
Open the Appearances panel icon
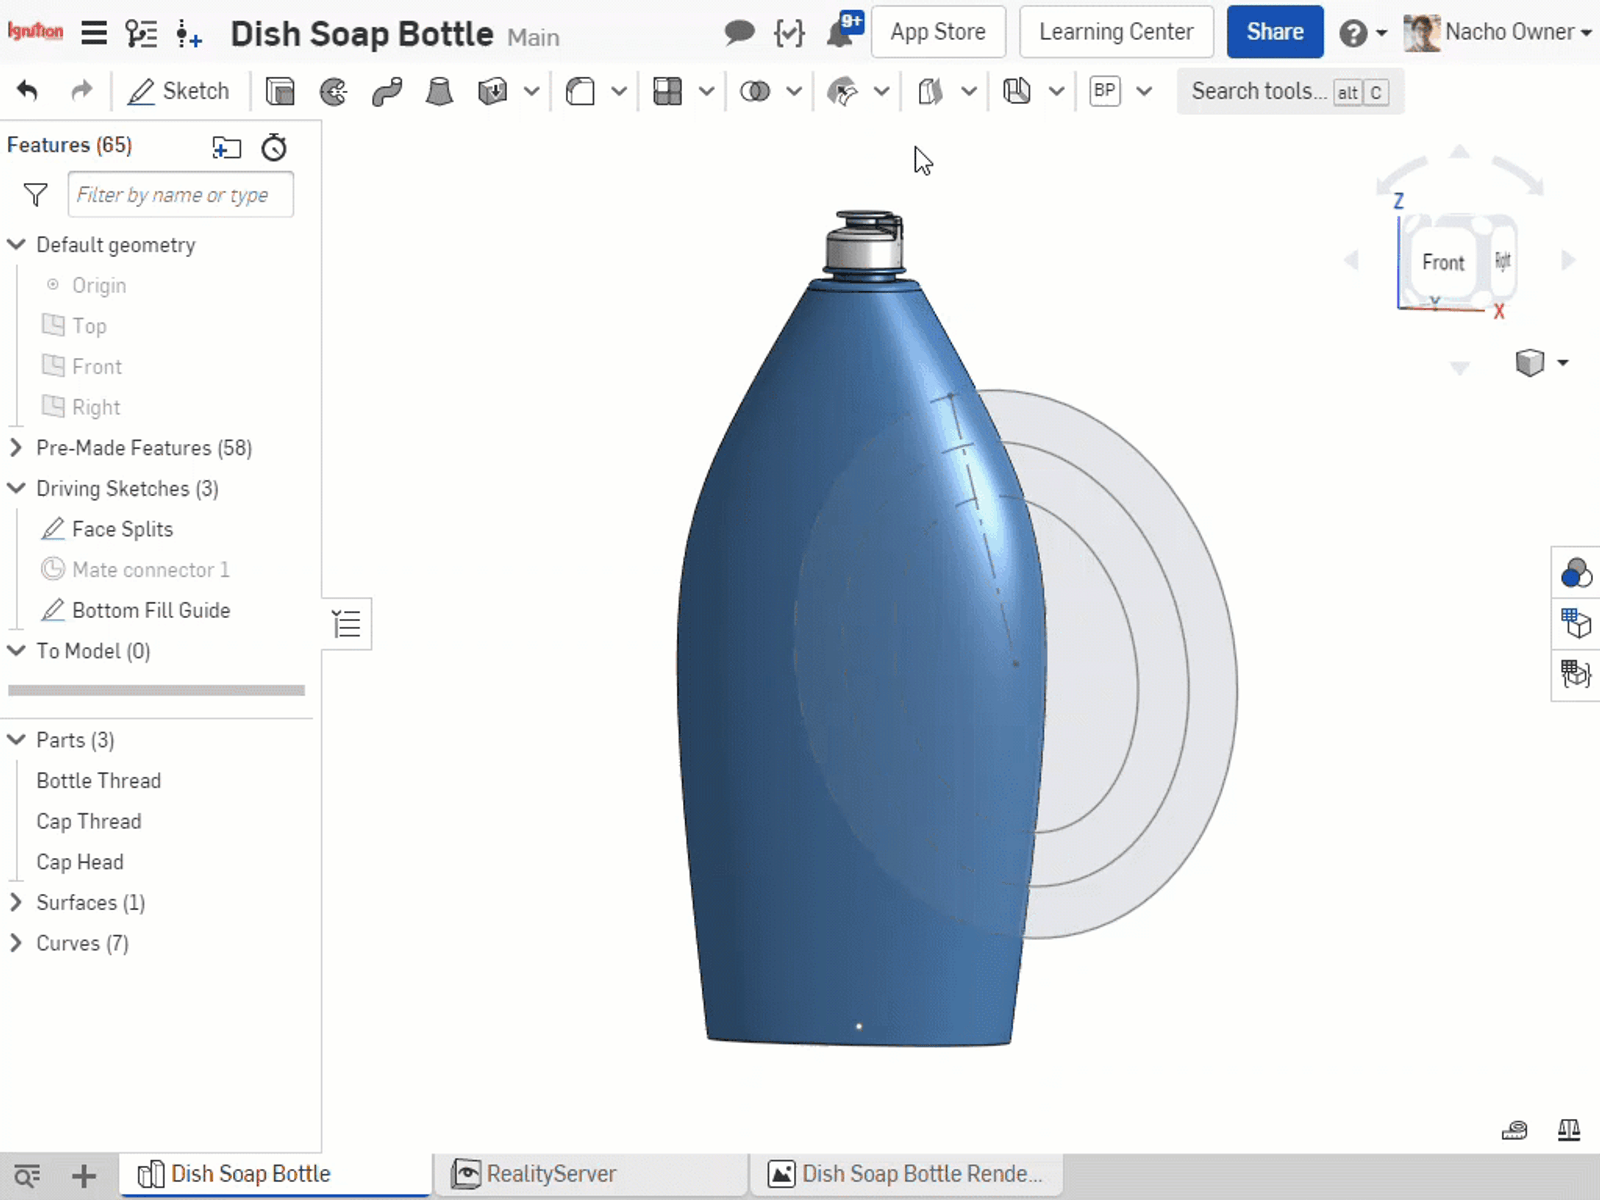[x=1575, y=573]
